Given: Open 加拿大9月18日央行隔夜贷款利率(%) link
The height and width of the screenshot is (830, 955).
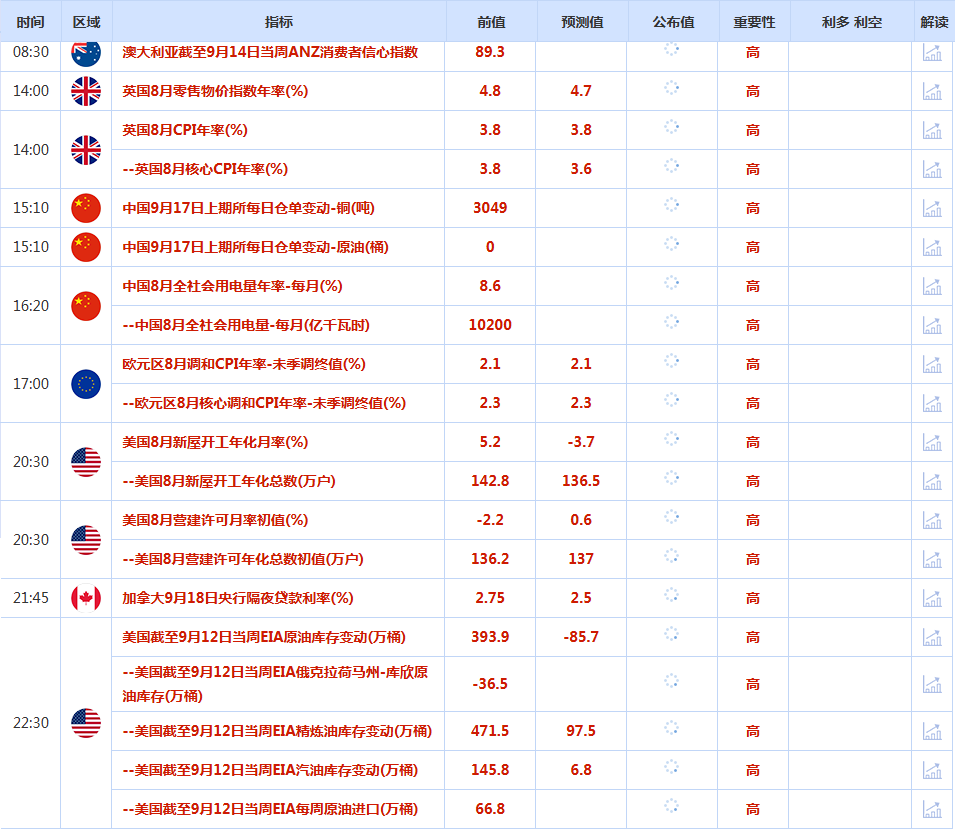Looking at the screenshot, I should [238, 598].
